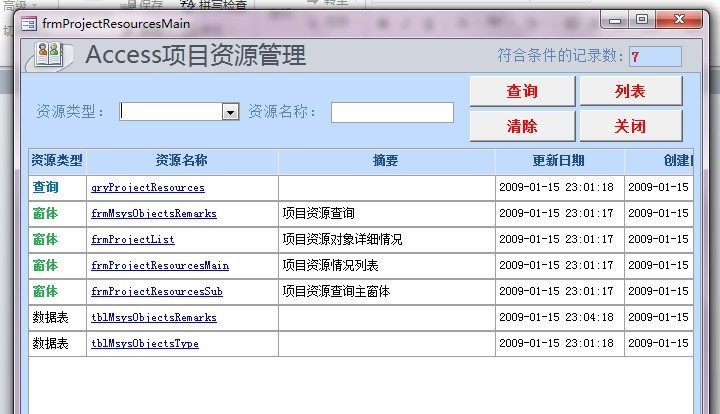720x414 pixels.
Task: Open the tblMsysObjectsType link
Action: [145, 343]
